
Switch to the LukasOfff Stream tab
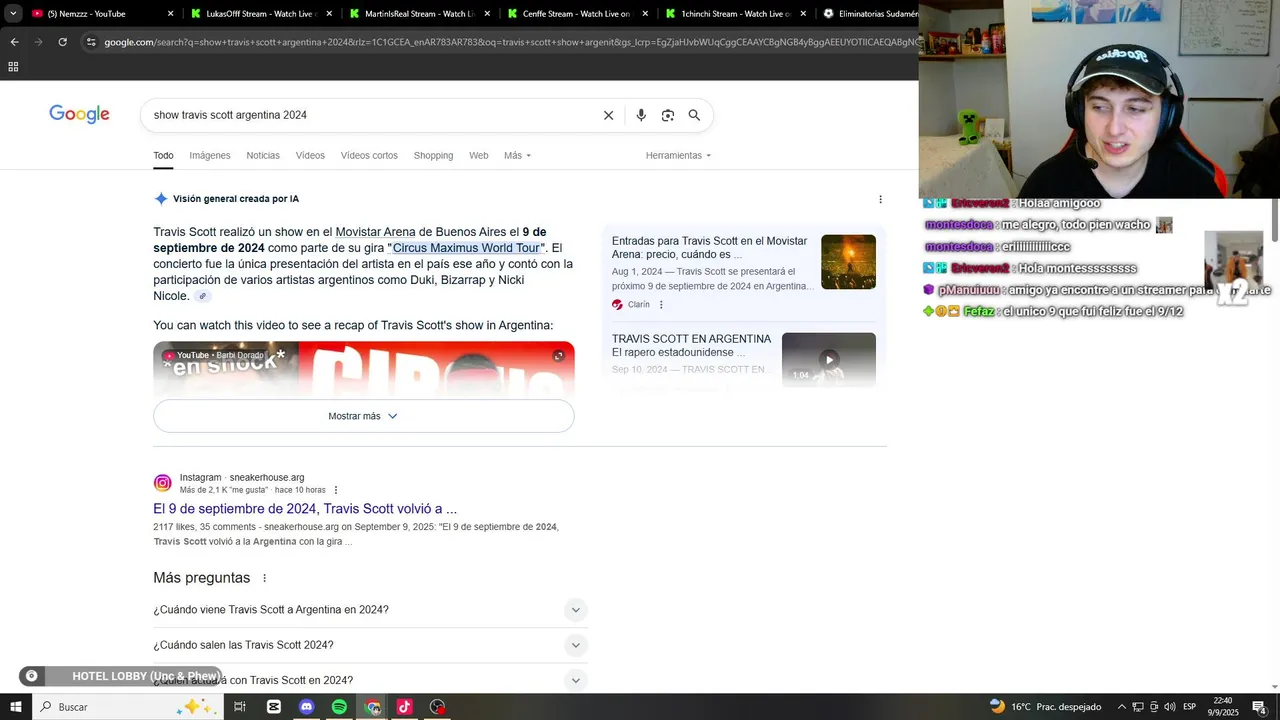point(260,14)
